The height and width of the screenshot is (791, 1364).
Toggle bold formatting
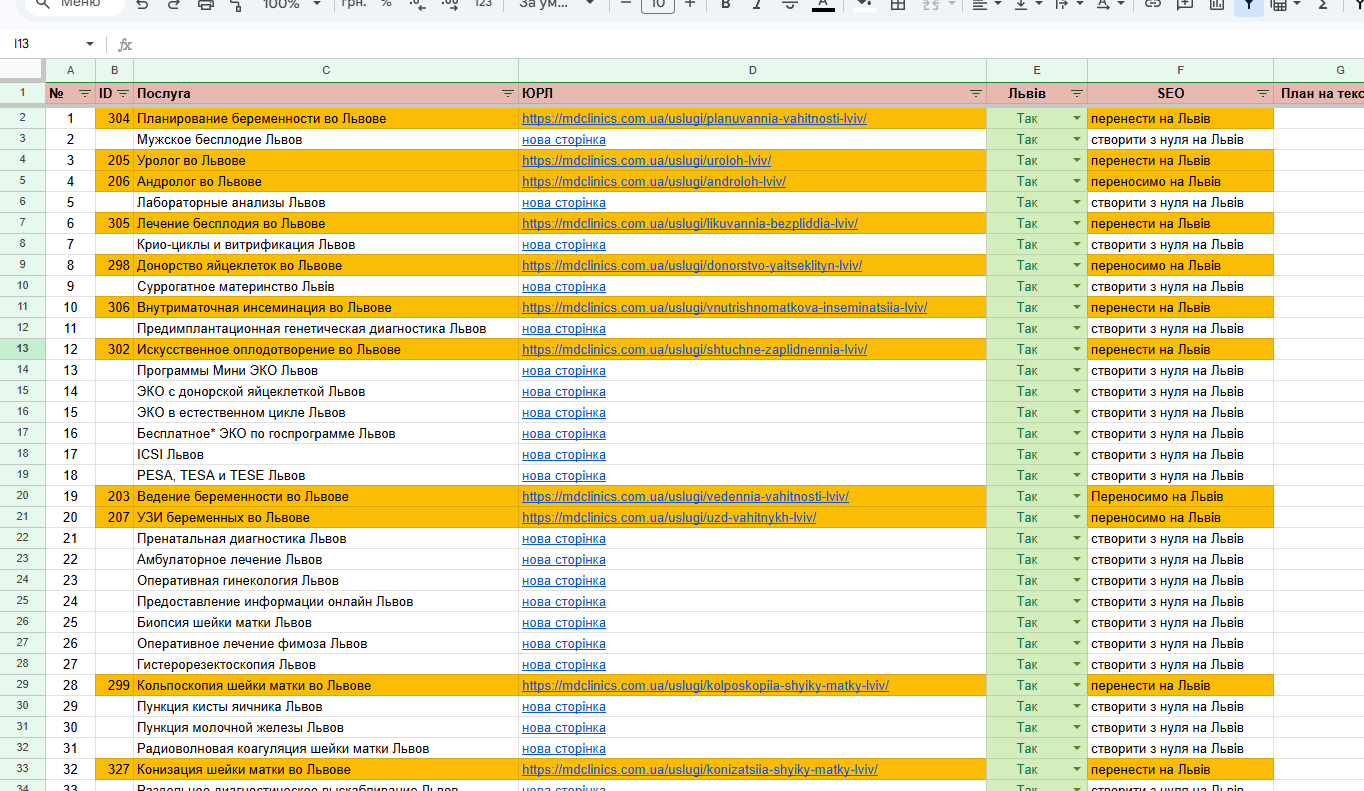point(726,5)
